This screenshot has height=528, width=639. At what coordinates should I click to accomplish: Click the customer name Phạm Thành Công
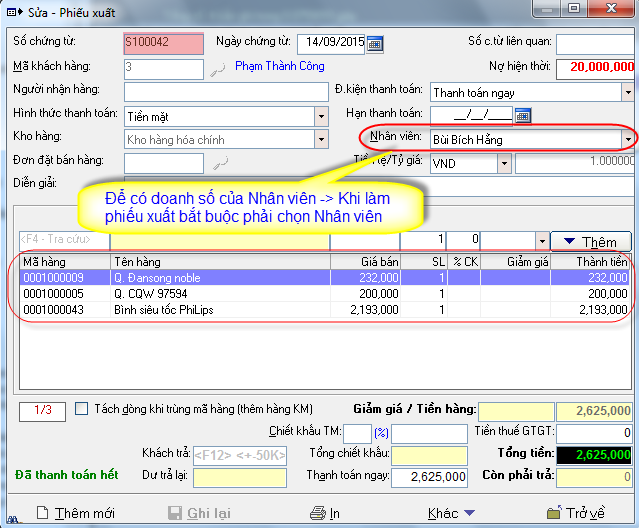coord(280,68)
